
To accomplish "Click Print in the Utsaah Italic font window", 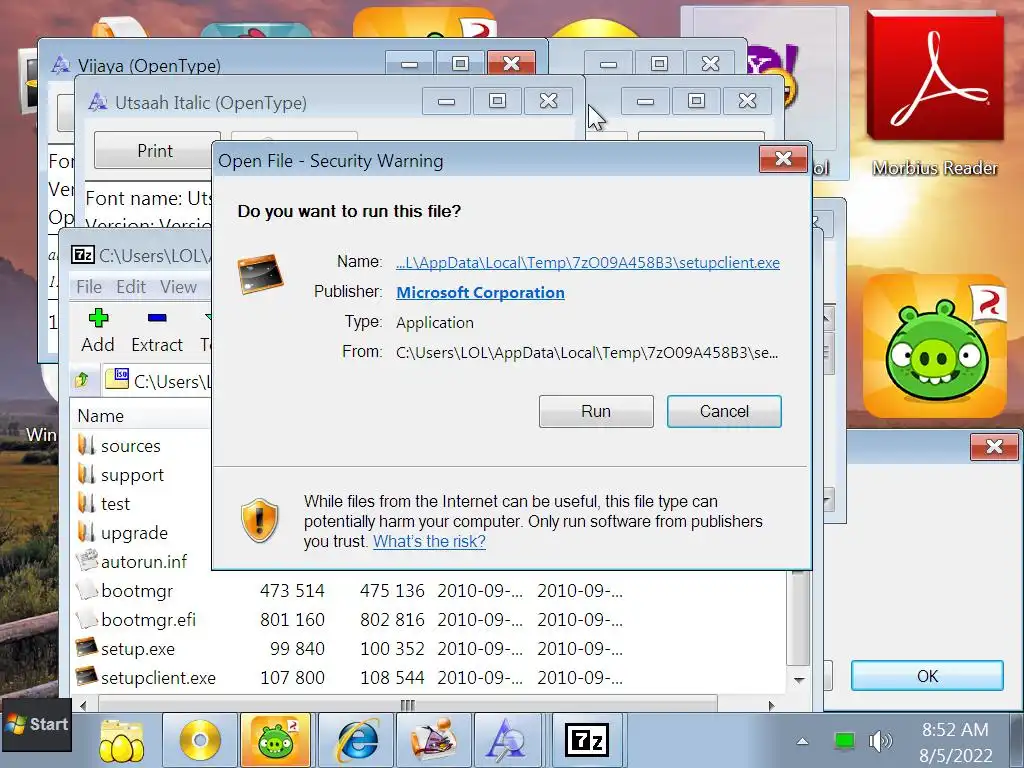I will [155, 151].
